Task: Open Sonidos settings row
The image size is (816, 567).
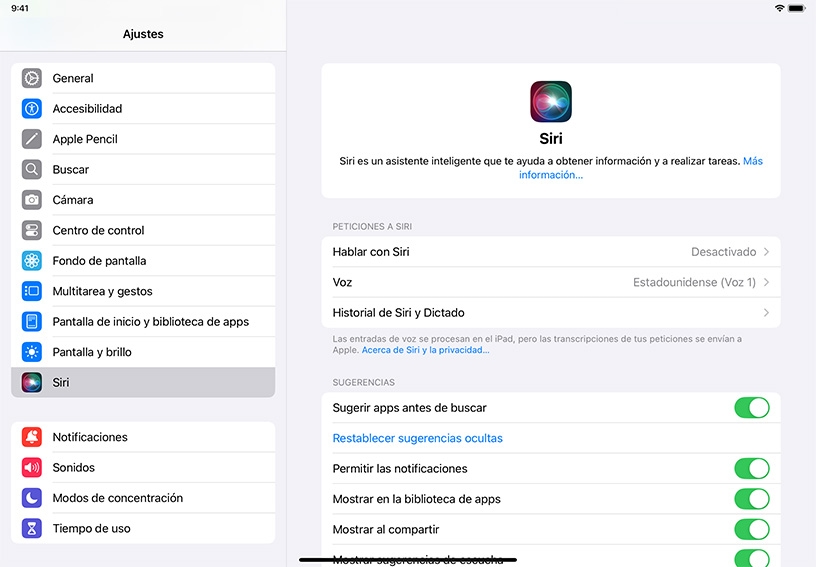Action: coord(143,468)
